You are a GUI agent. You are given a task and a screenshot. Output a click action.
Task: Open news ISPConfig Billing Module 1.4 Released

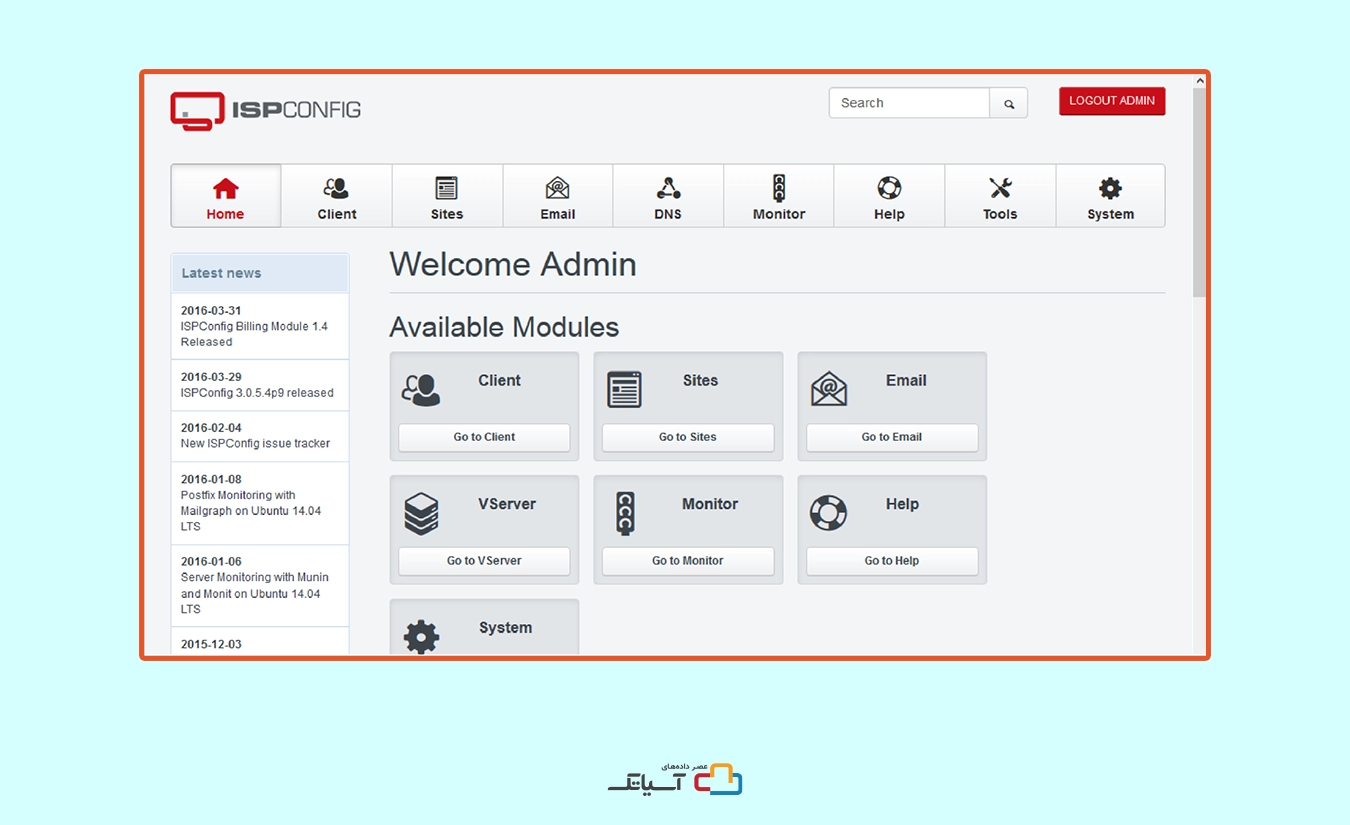(x=254, y=334)
